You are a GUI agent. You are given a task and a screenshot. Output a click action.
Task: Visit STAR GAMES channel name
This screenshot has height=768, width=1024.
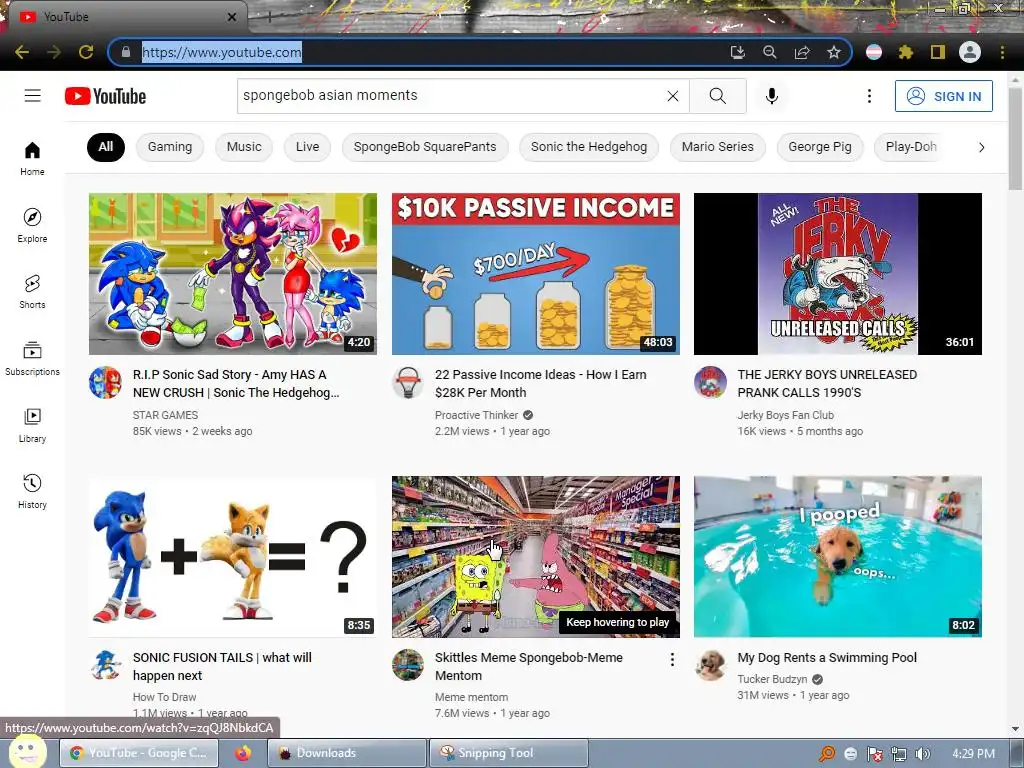click(x=165, y=415)
